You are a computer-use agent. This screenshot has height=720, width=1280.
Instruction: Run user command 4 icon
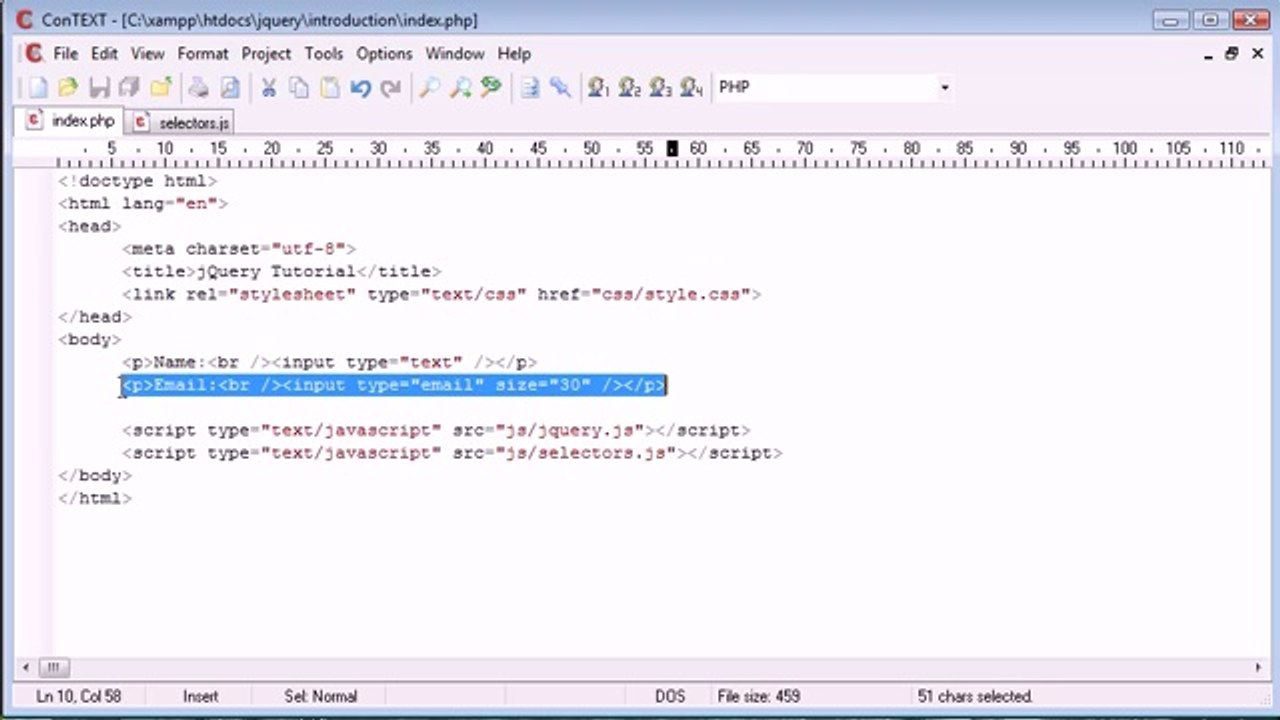[691, 88]
